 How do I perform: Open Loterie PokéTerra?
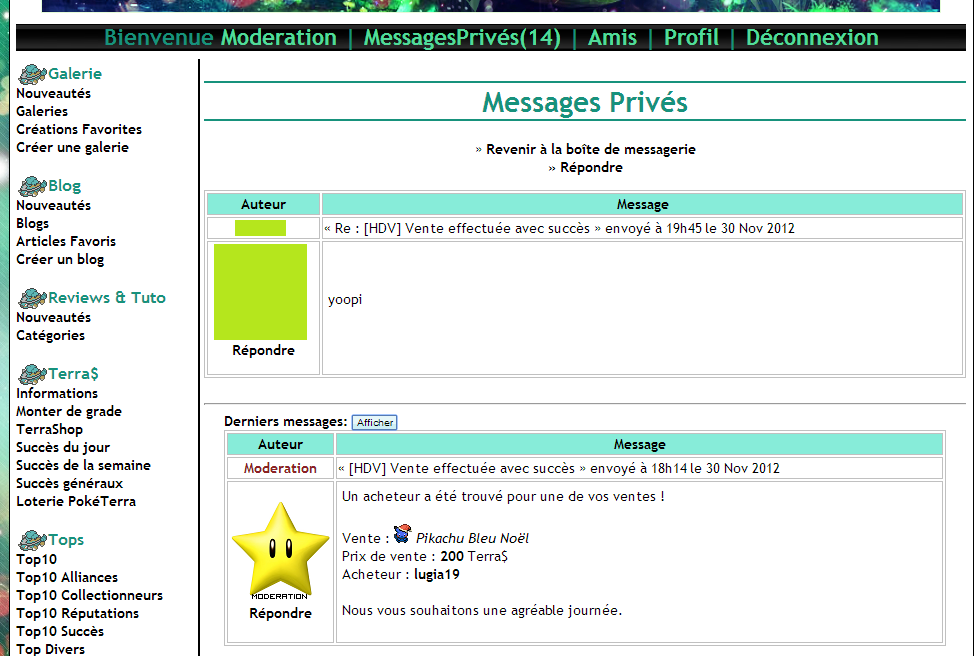tap(76, 501)
